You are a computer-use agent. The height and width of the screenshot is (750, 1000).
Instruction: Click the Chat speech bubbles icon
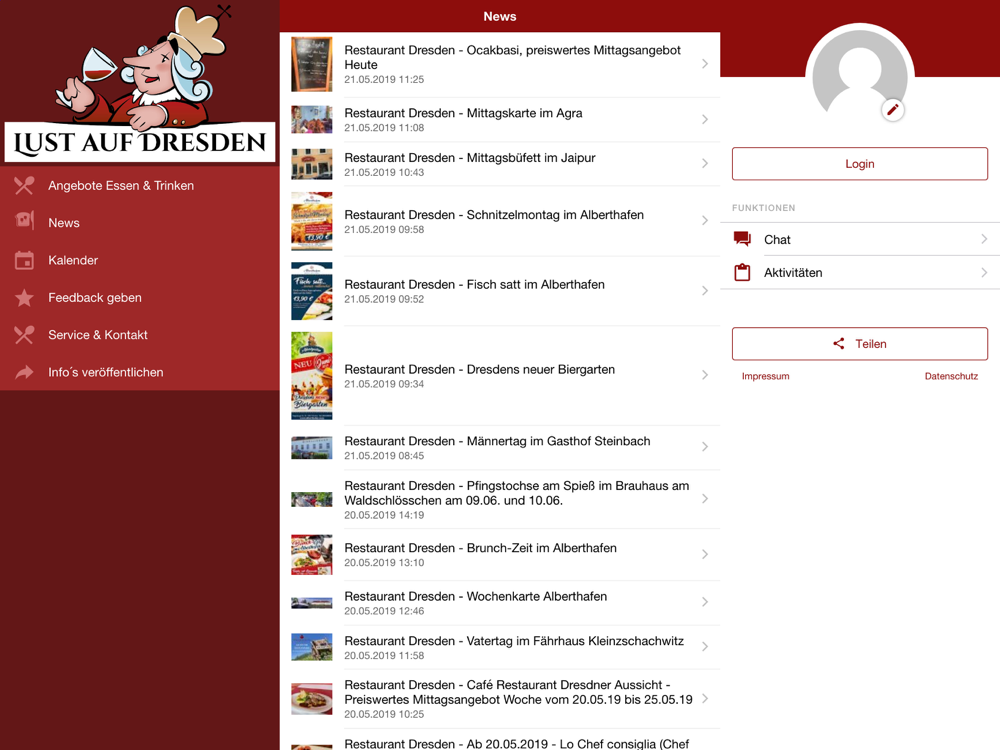tap(742, 239)
